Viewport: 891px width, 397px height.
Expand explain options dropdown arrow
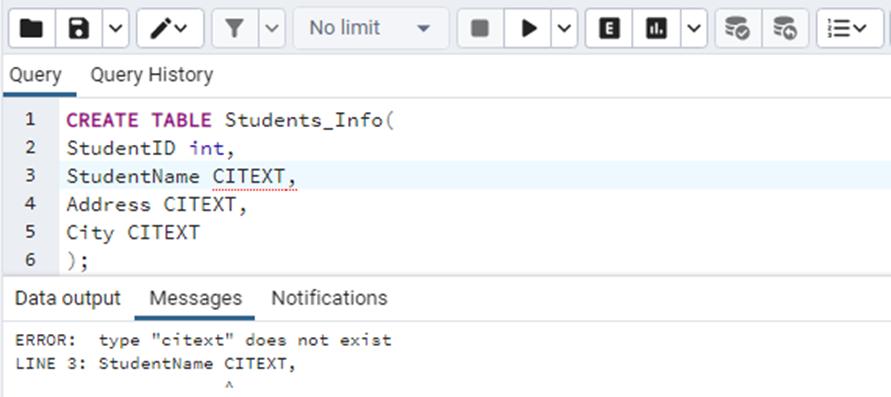point(693,28)
